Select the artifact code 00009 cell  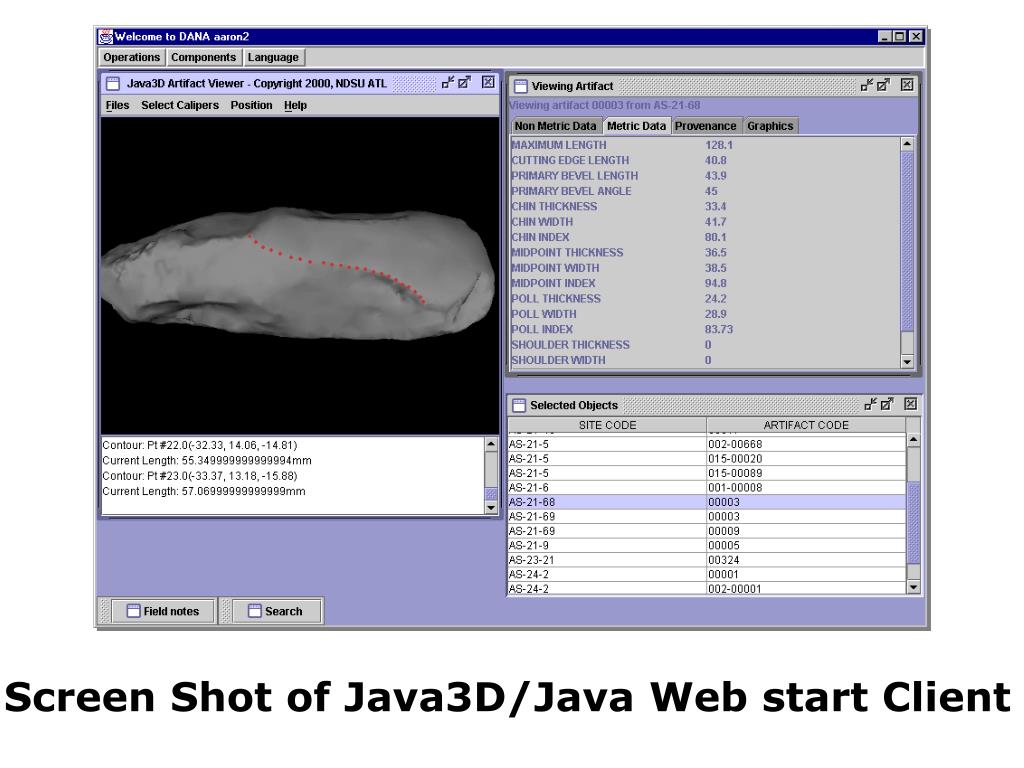click(806, 531)
